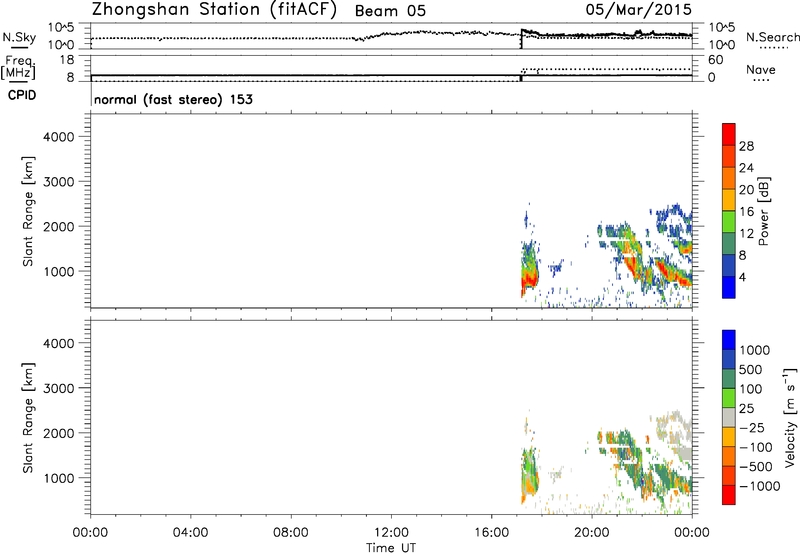Click 'normal (fast stereo) 153' text
The height and width of the screenshot is (554, 800).
[x=173, y=99]
